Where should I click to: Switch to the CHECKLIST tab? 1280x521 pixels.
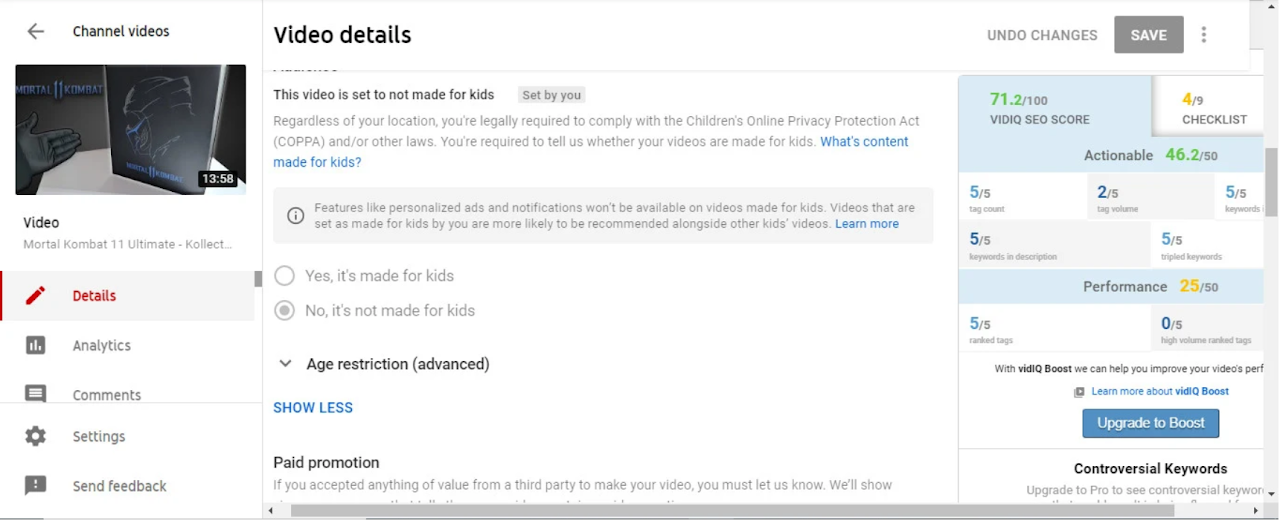(x=1214, y=108)
